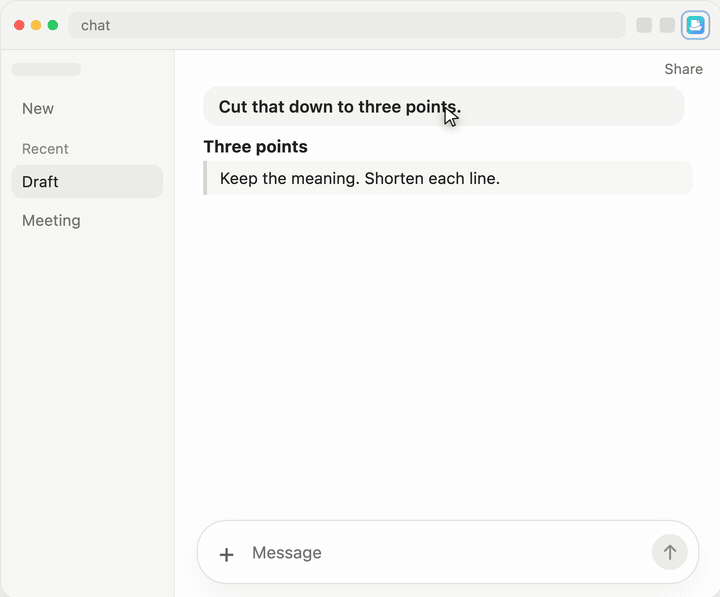Click the gray placeholder bar above New
The width and height of the screenshot is (720, 597).
point(46,69)
